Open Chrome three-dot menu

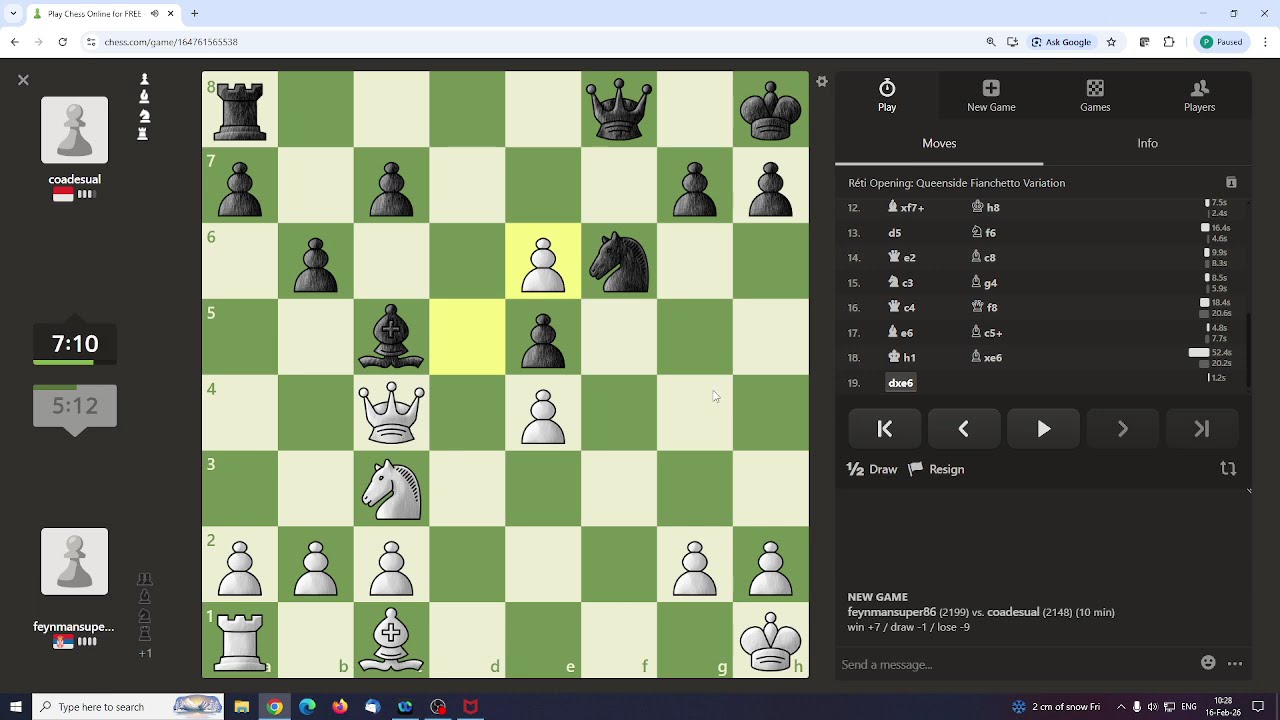point(1265,42)
